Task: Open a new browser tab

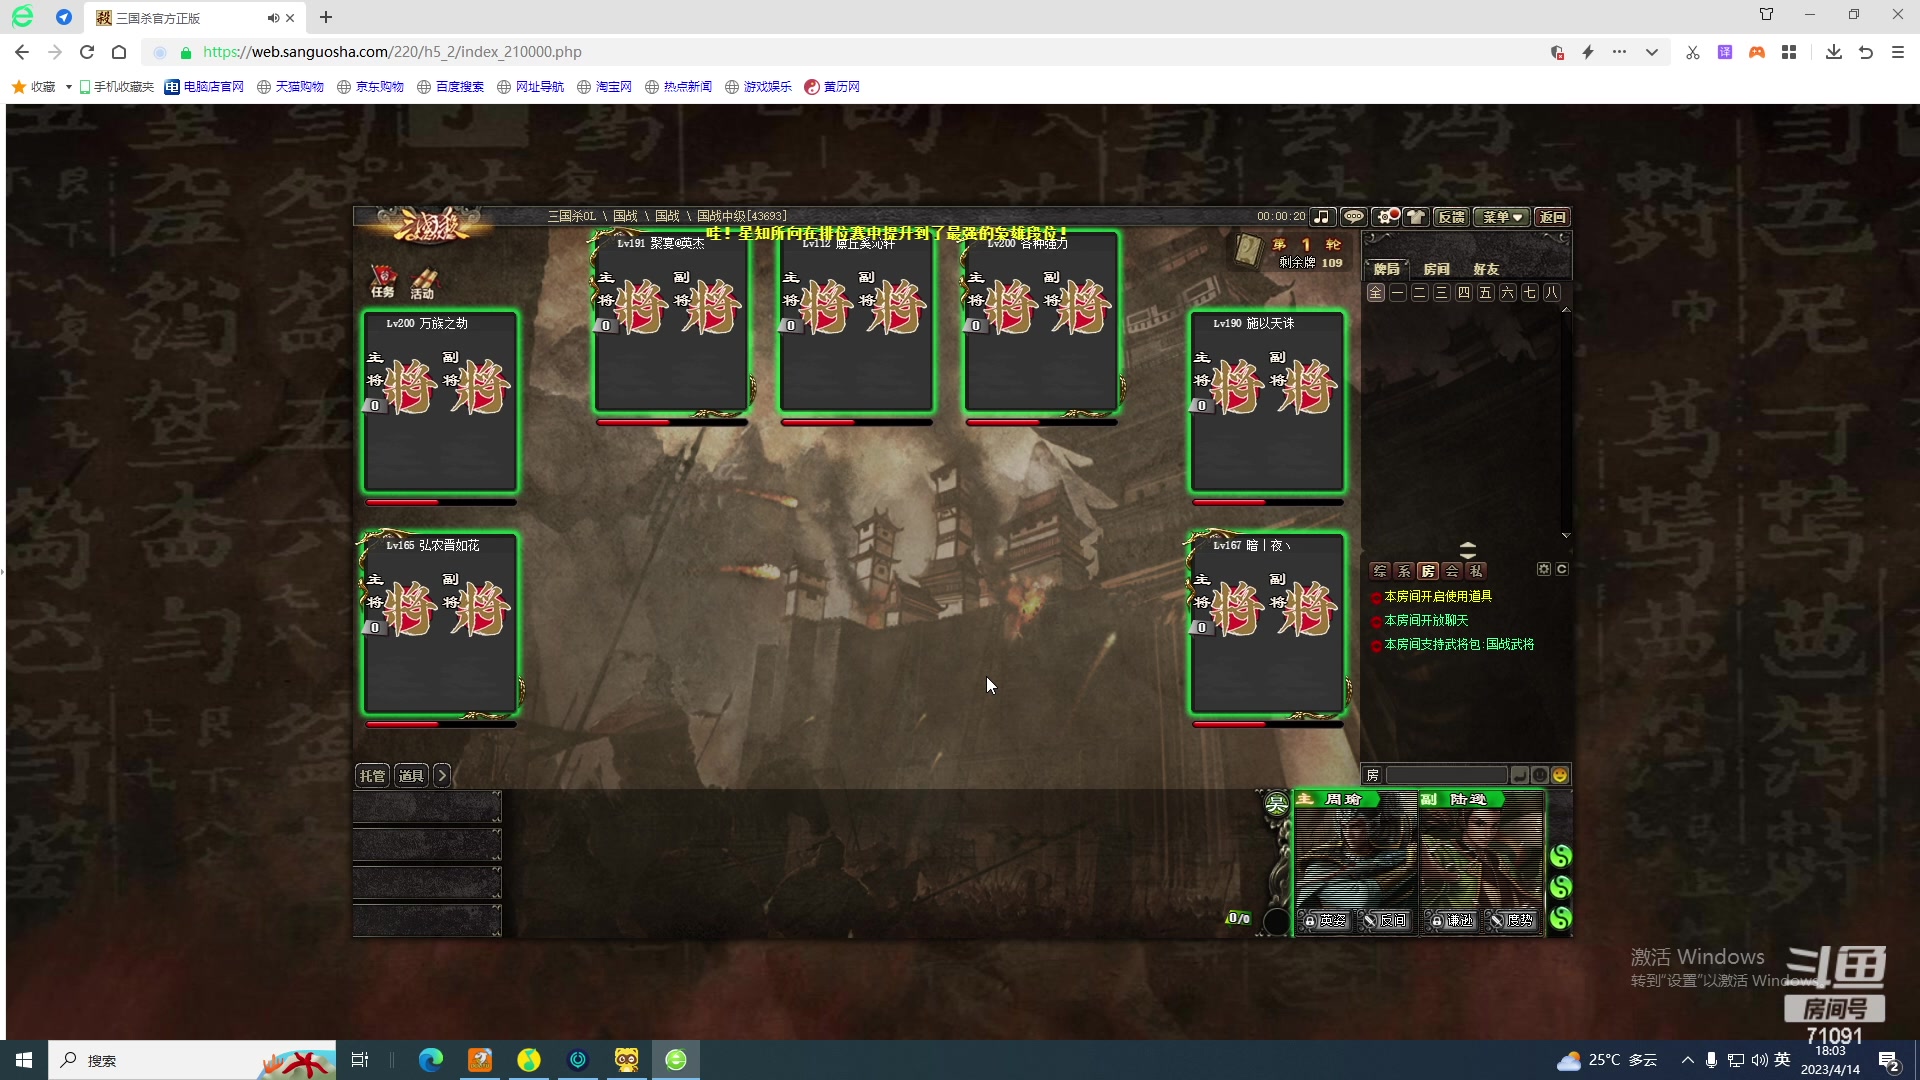Action: point(326,17)
